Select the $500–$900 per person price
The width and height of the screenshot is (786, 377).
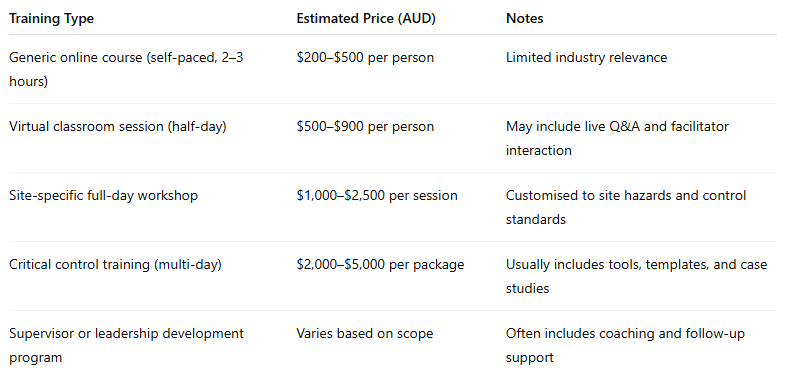tap(365, 126)
